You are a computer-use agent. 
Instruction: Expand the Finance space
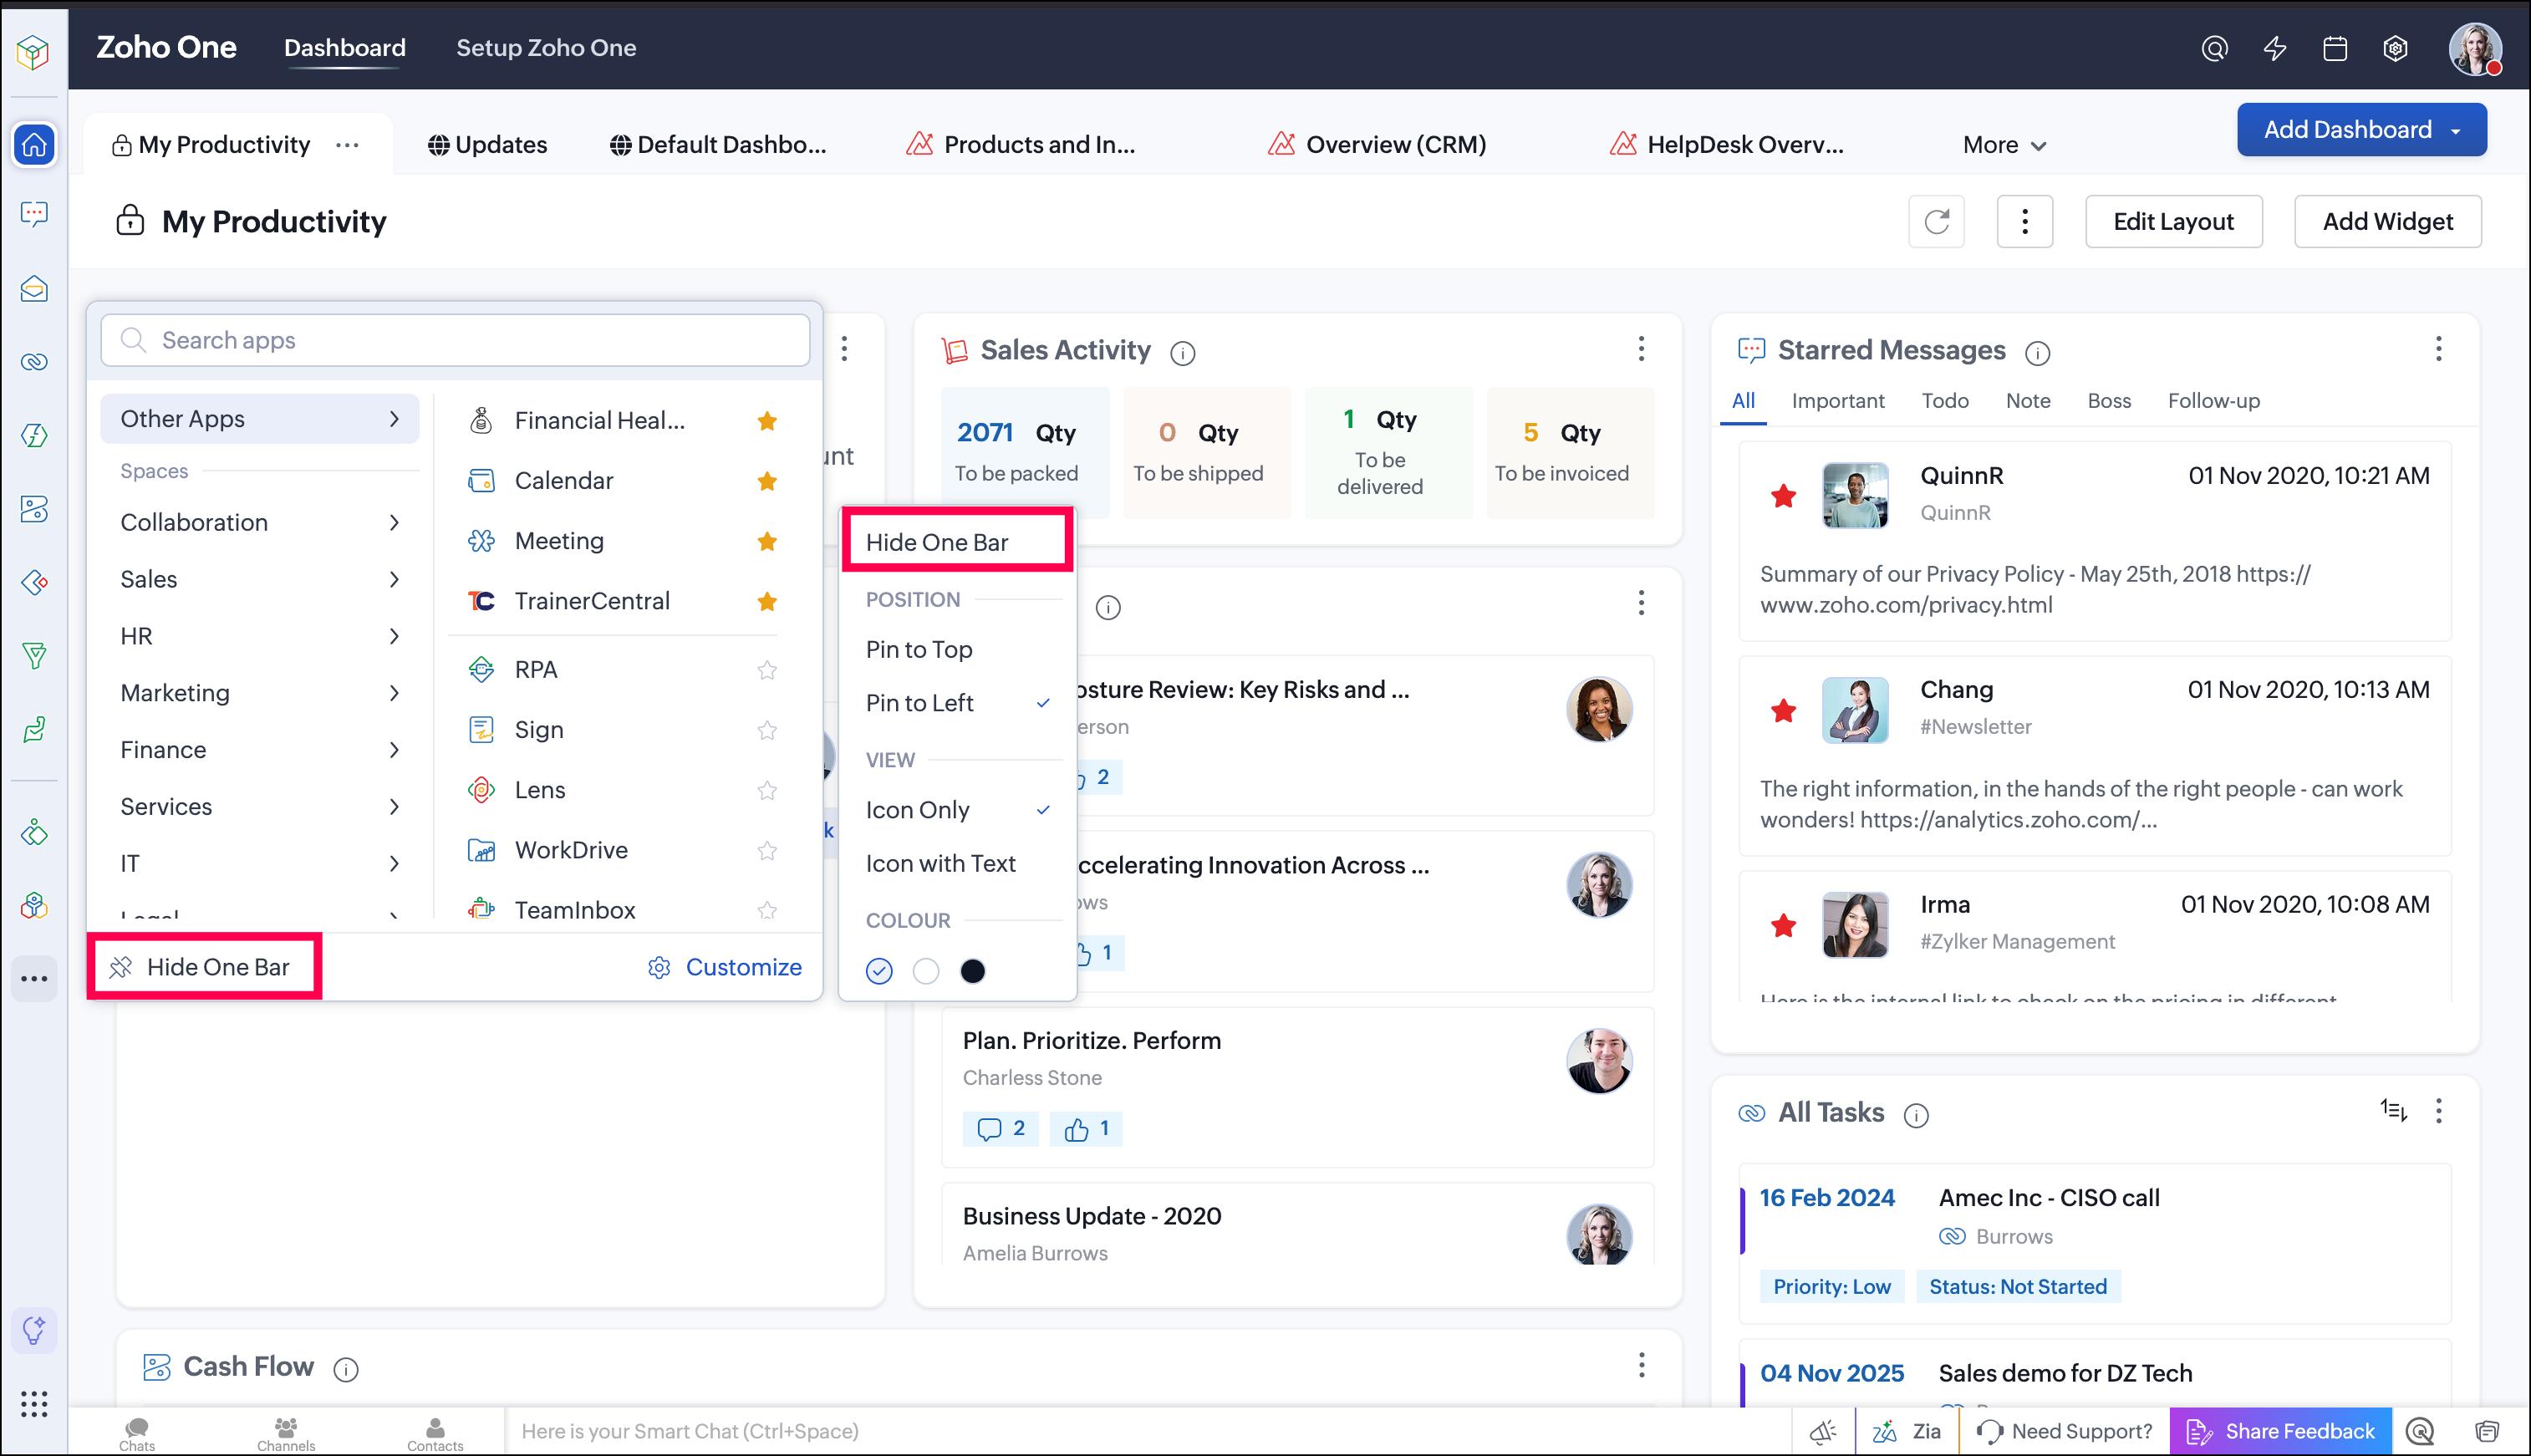[x=260, y=750]
